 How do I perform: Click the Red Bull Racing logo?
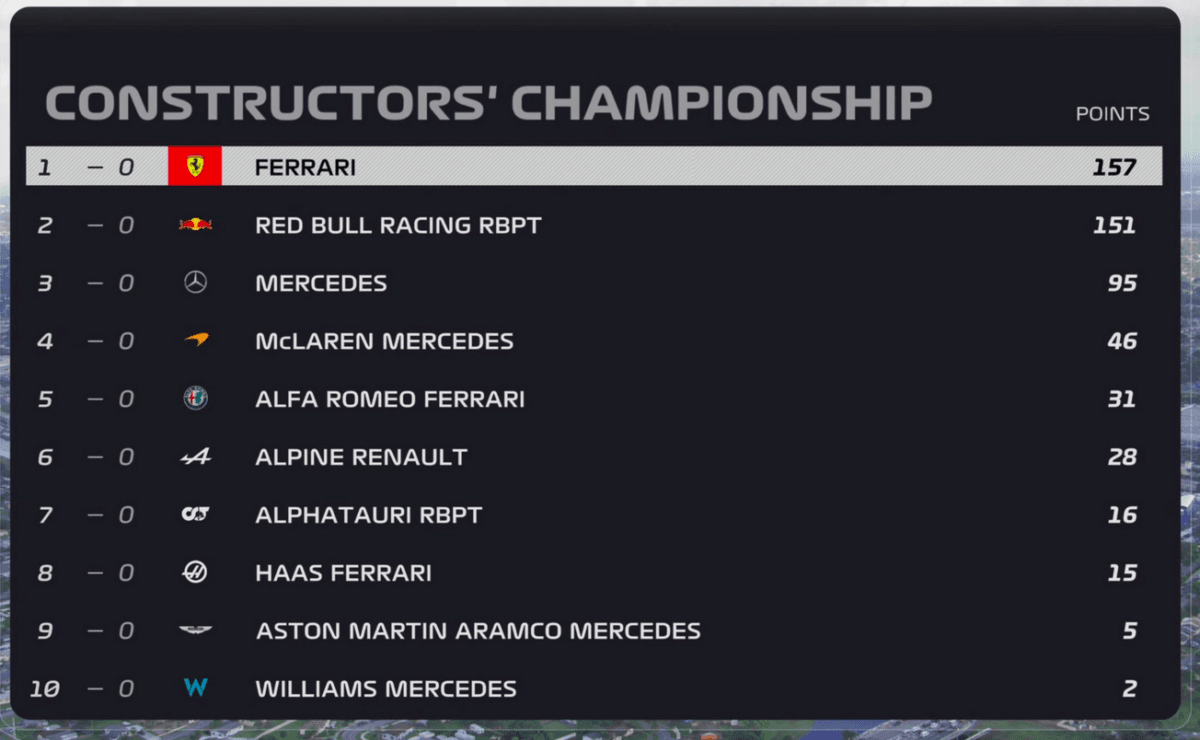(x=195, y=225)
